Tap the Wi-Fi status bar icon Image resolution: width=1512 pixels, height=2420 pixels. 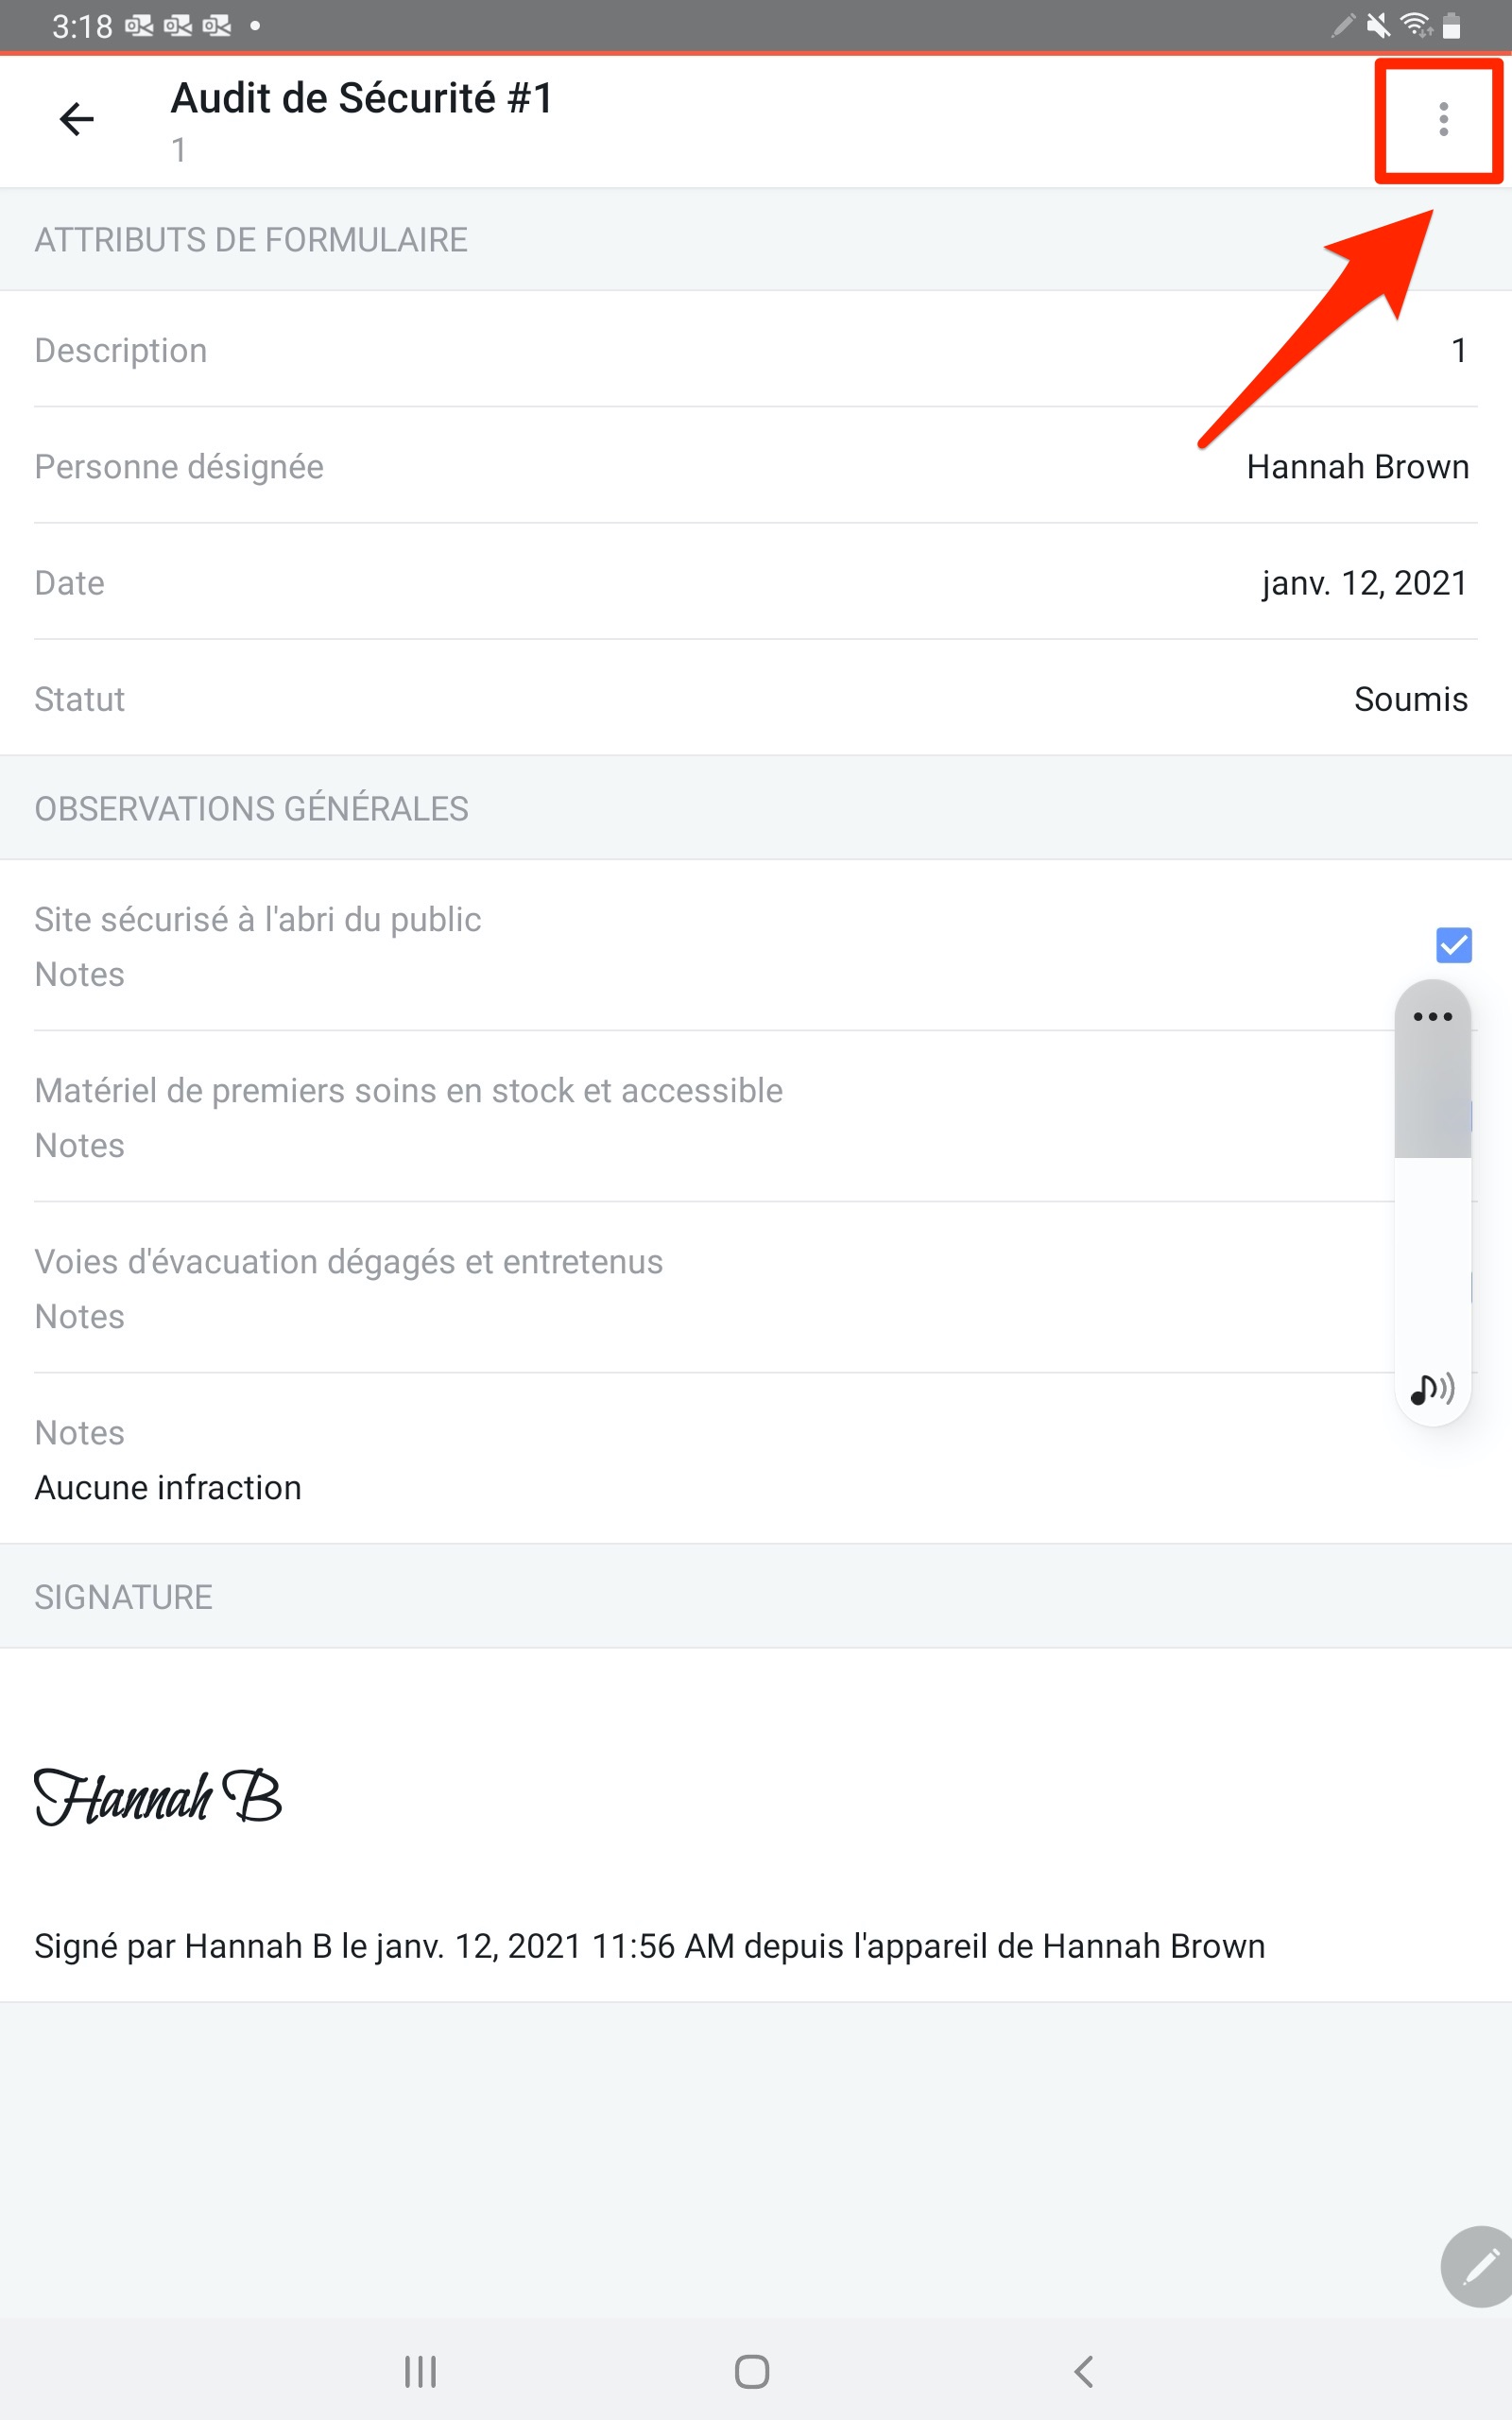(1415, 25)
